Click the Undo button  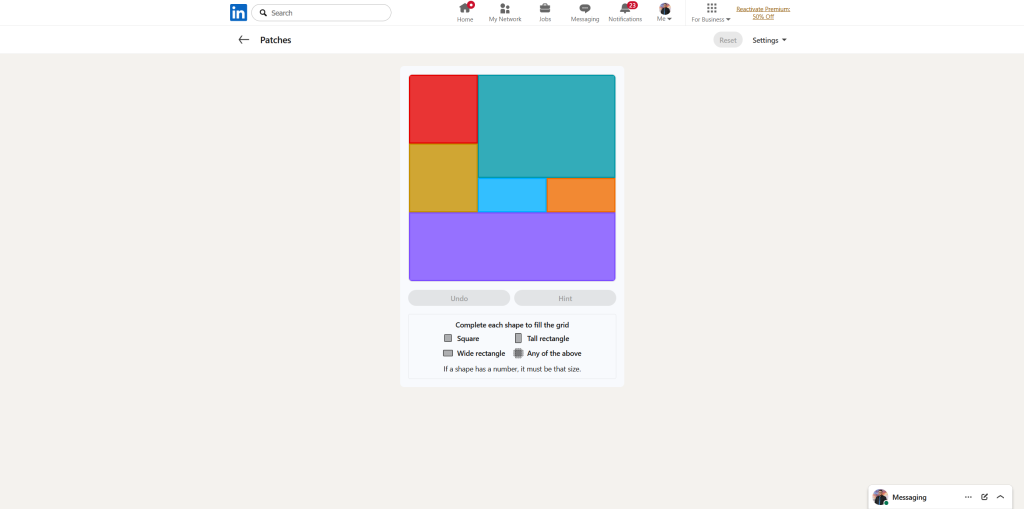pos(459,298)
